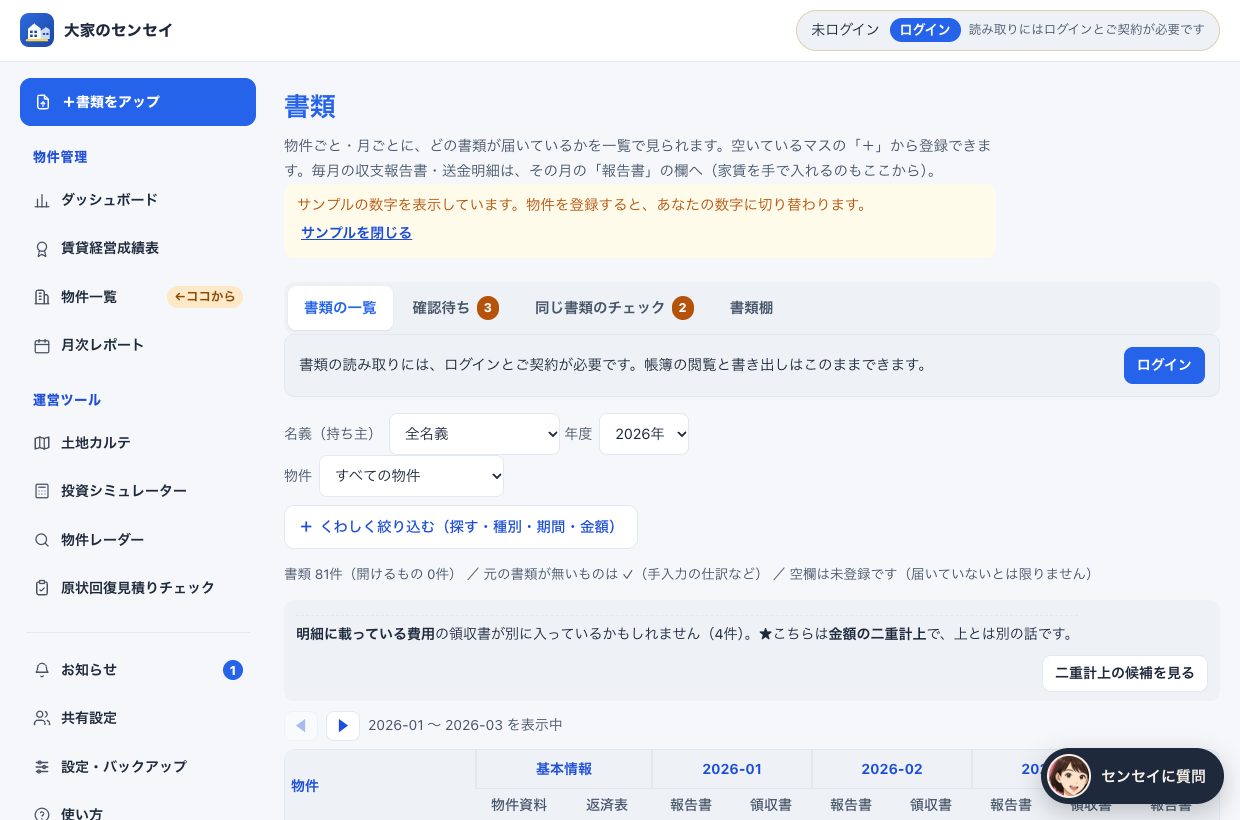Click the 同じ書類のチェック count badge 2
This screenshot has width=1240, height=820.
(683, 308)
